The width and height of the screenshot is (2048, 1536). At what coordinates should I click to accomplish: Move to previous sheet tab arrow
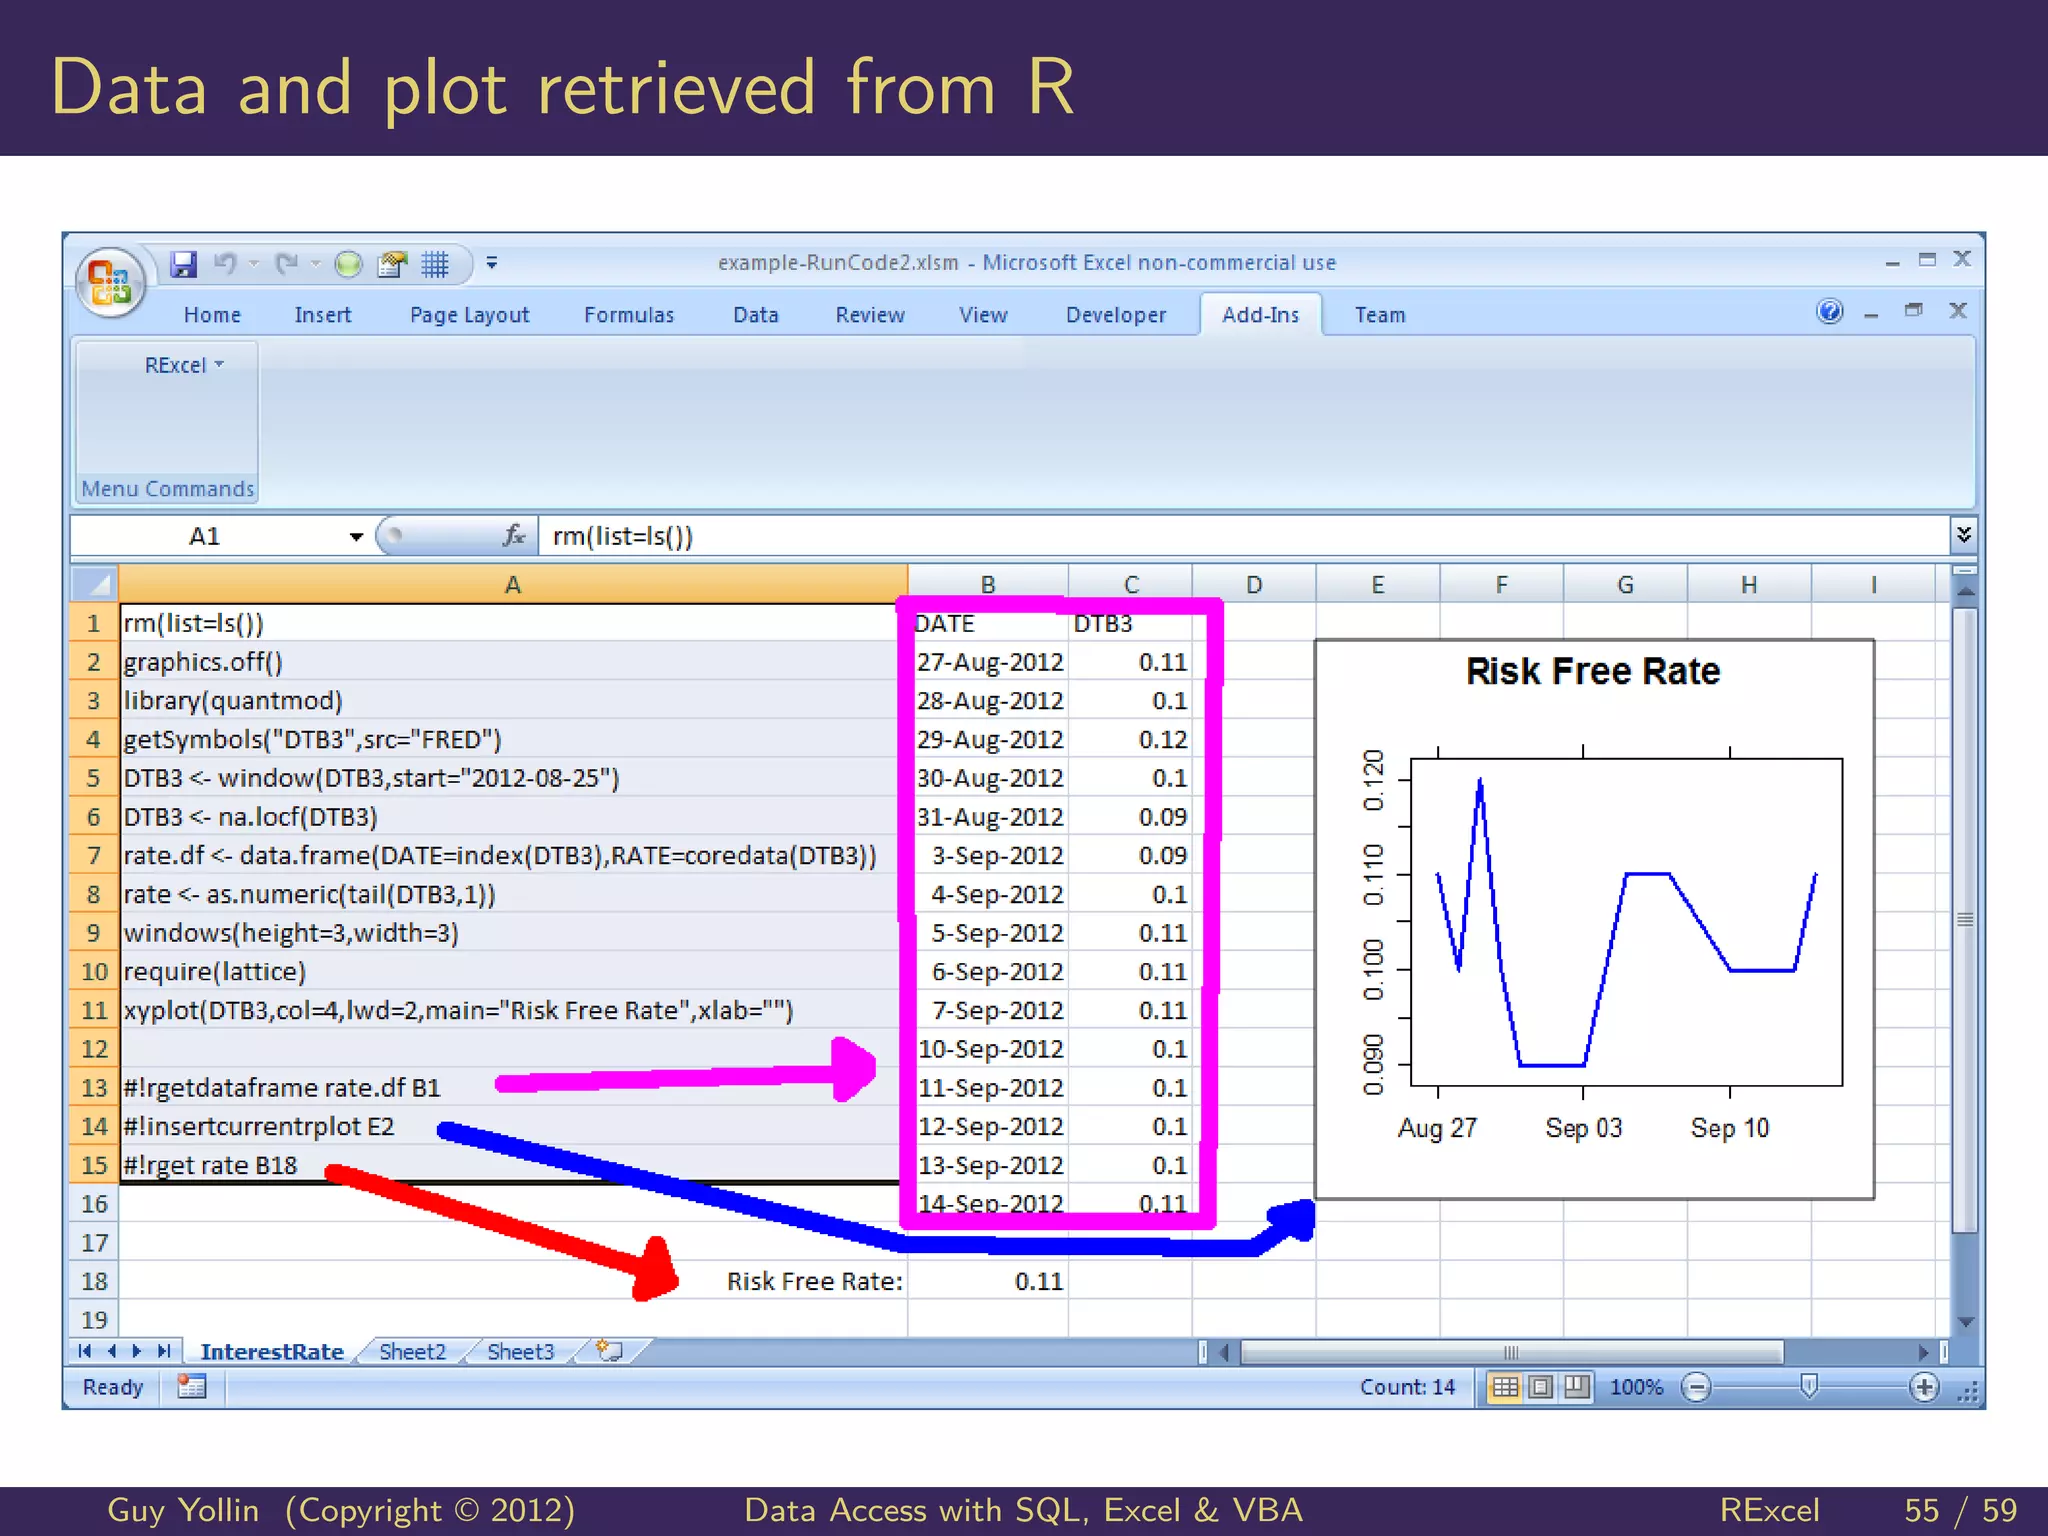coord(111,1352)
